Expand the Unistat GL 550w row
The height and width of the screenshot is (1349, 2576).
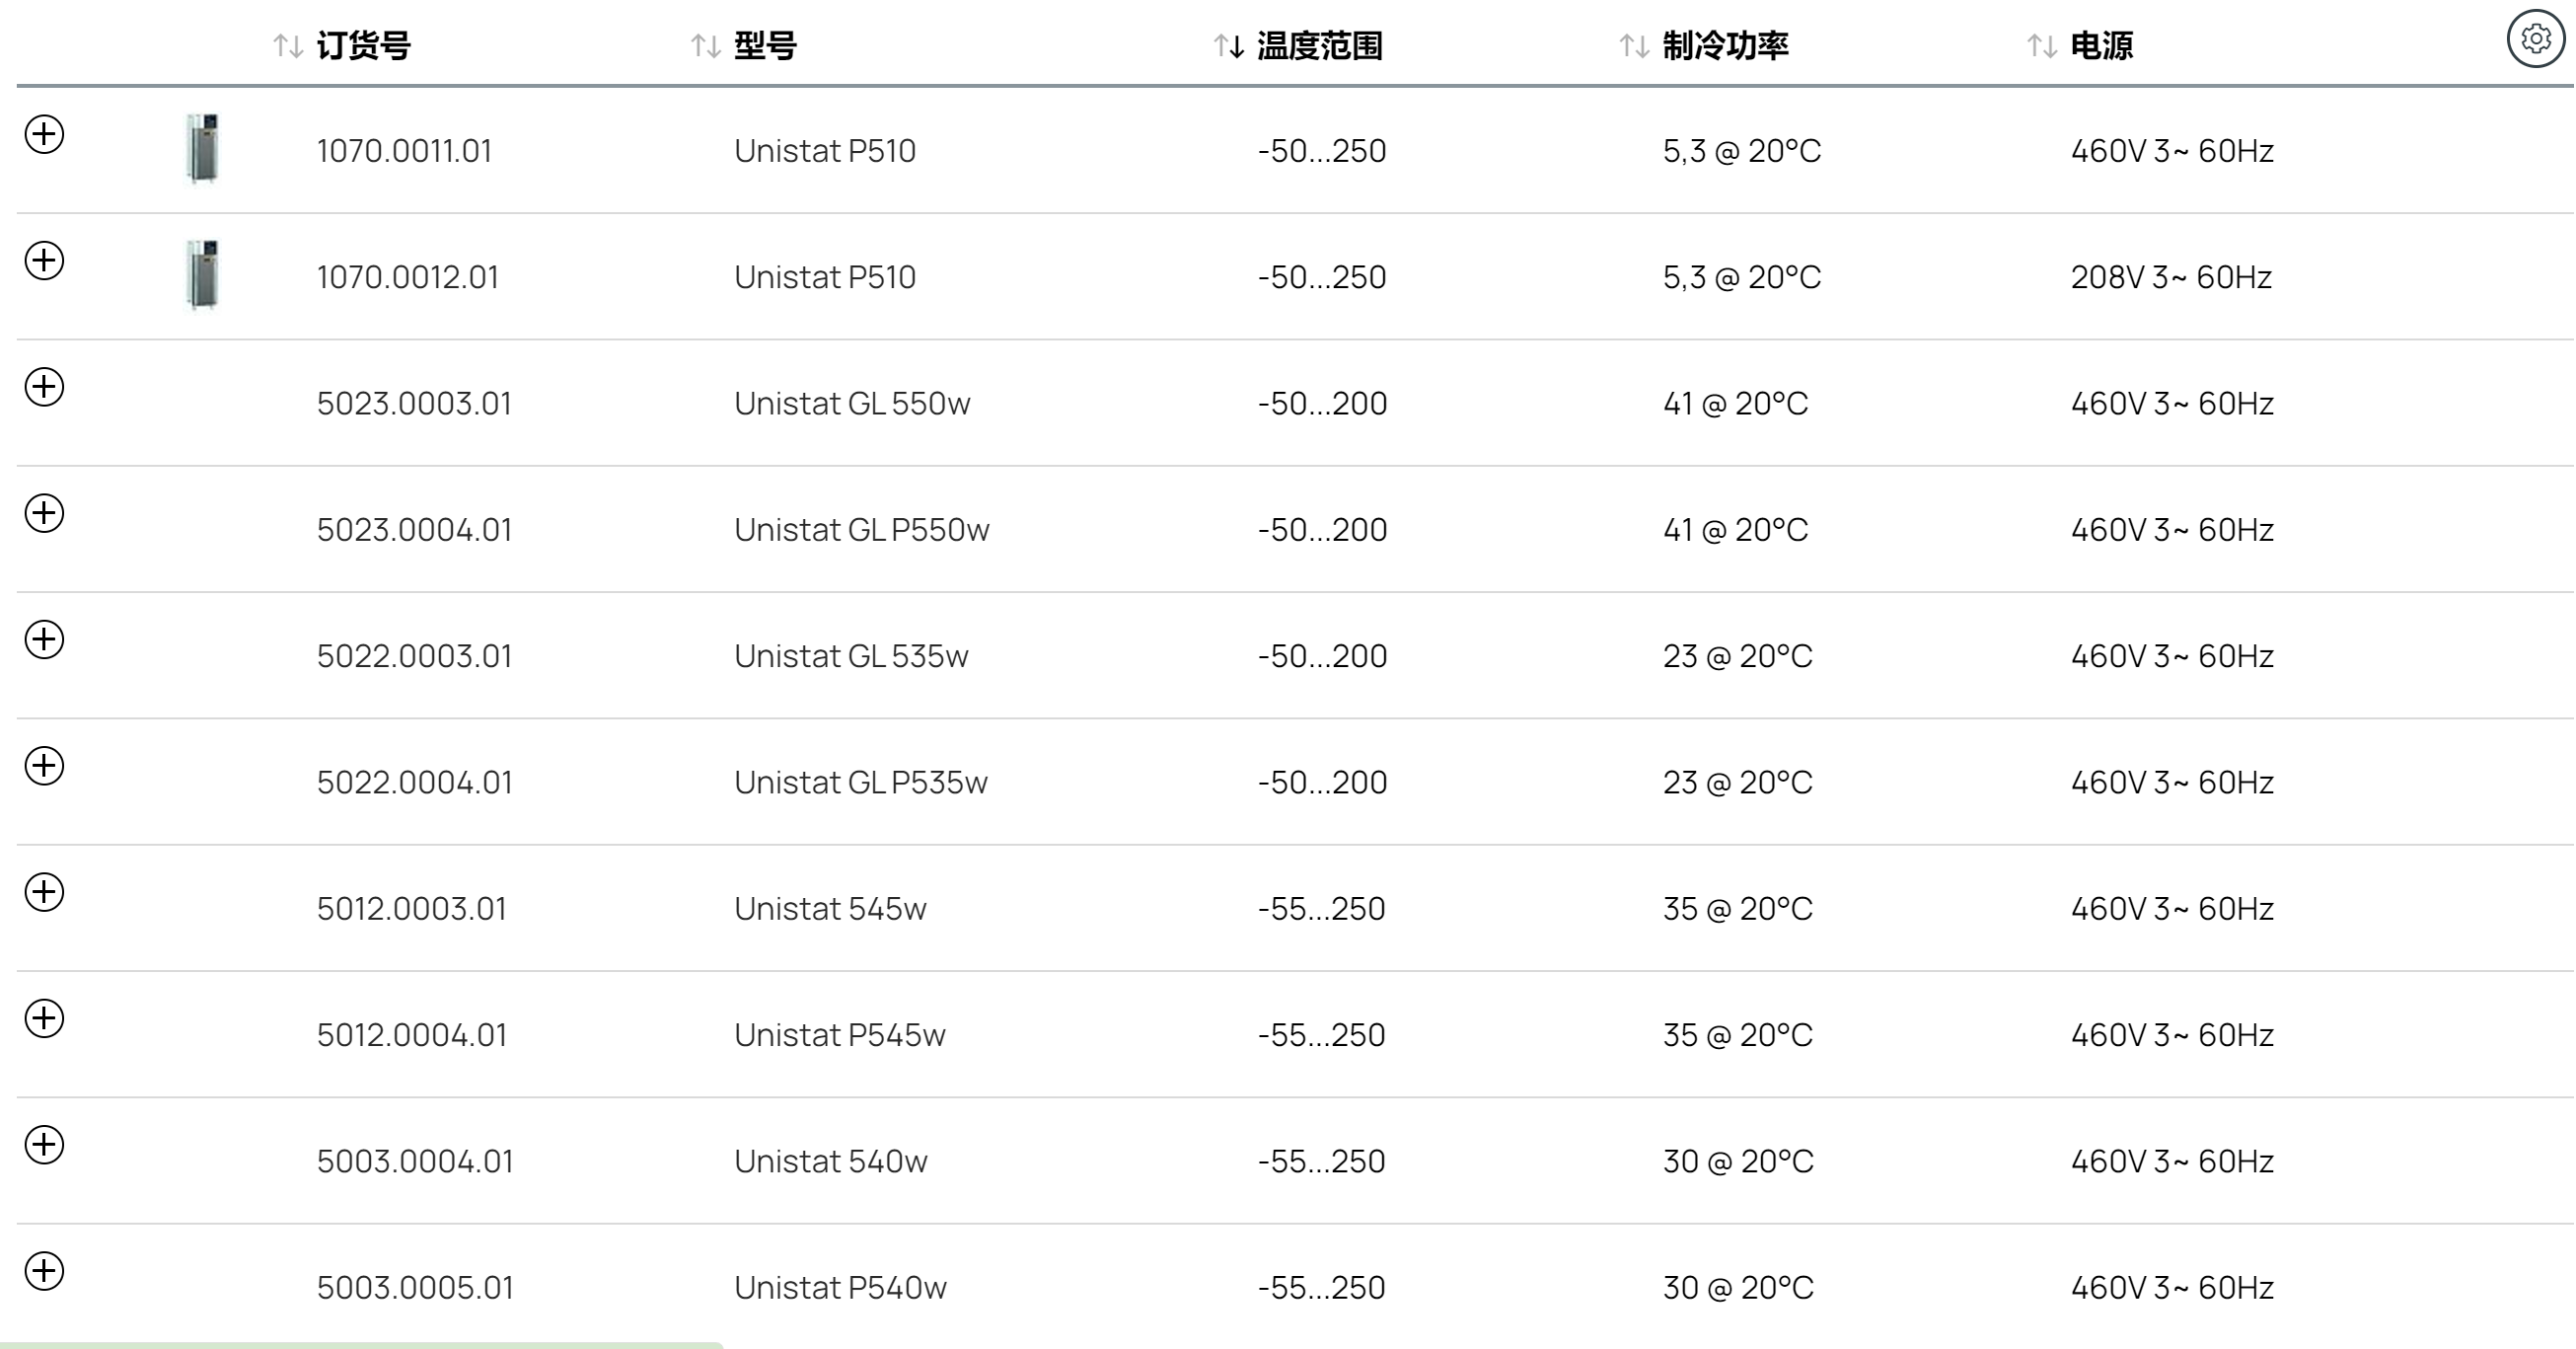[44, 386]
